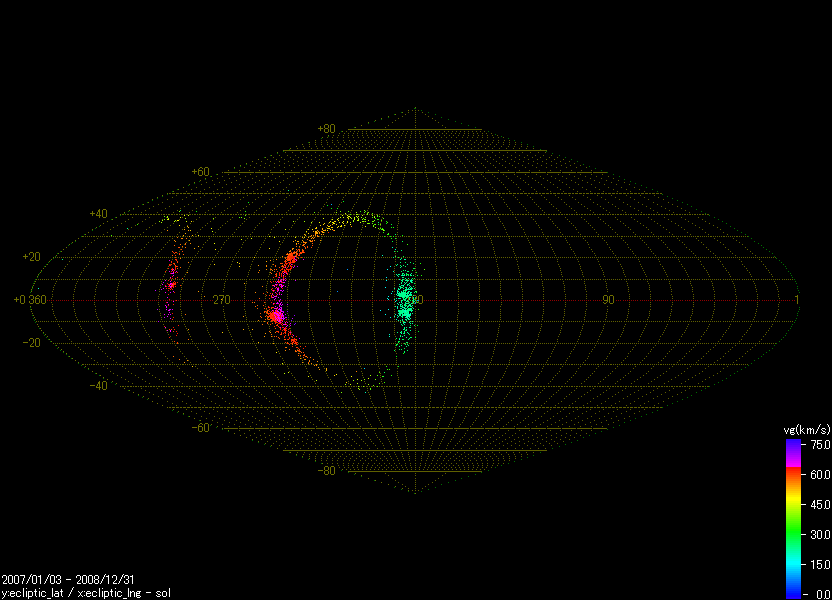Select the -40 latitude label

point(98,386)
